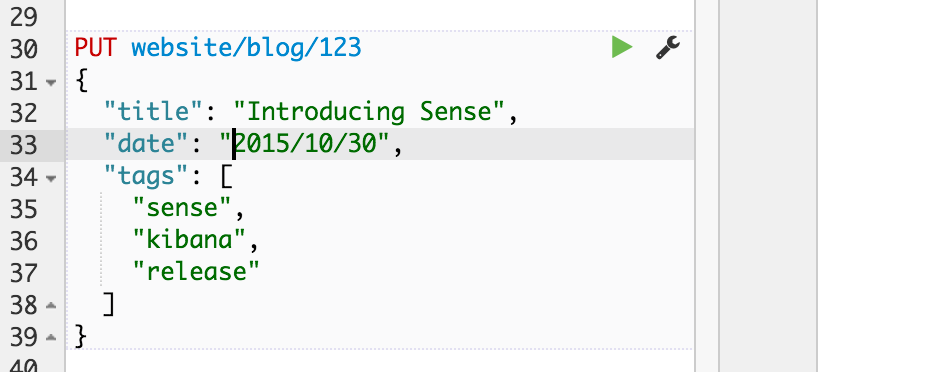The width and height of the screenshot is (940, 372).
Task: Collapse the JSON body fold arrow on line 31
Action: tap(51, 81)
